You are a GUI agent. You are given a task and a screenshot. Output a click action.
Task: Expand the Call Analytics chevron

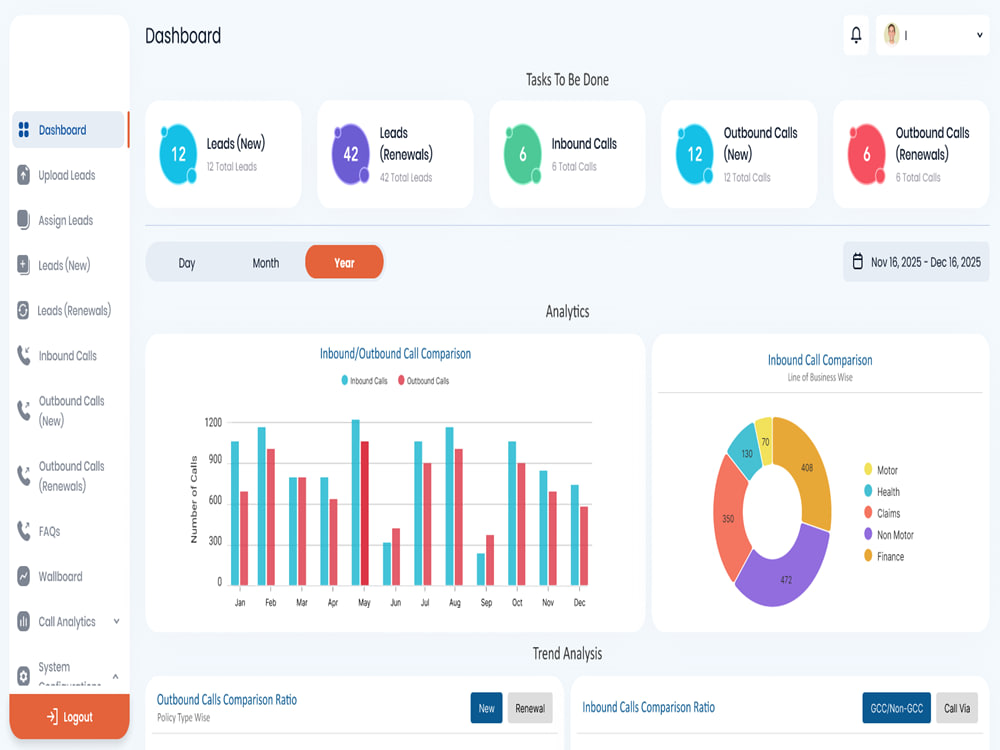(x=116, y=621)
